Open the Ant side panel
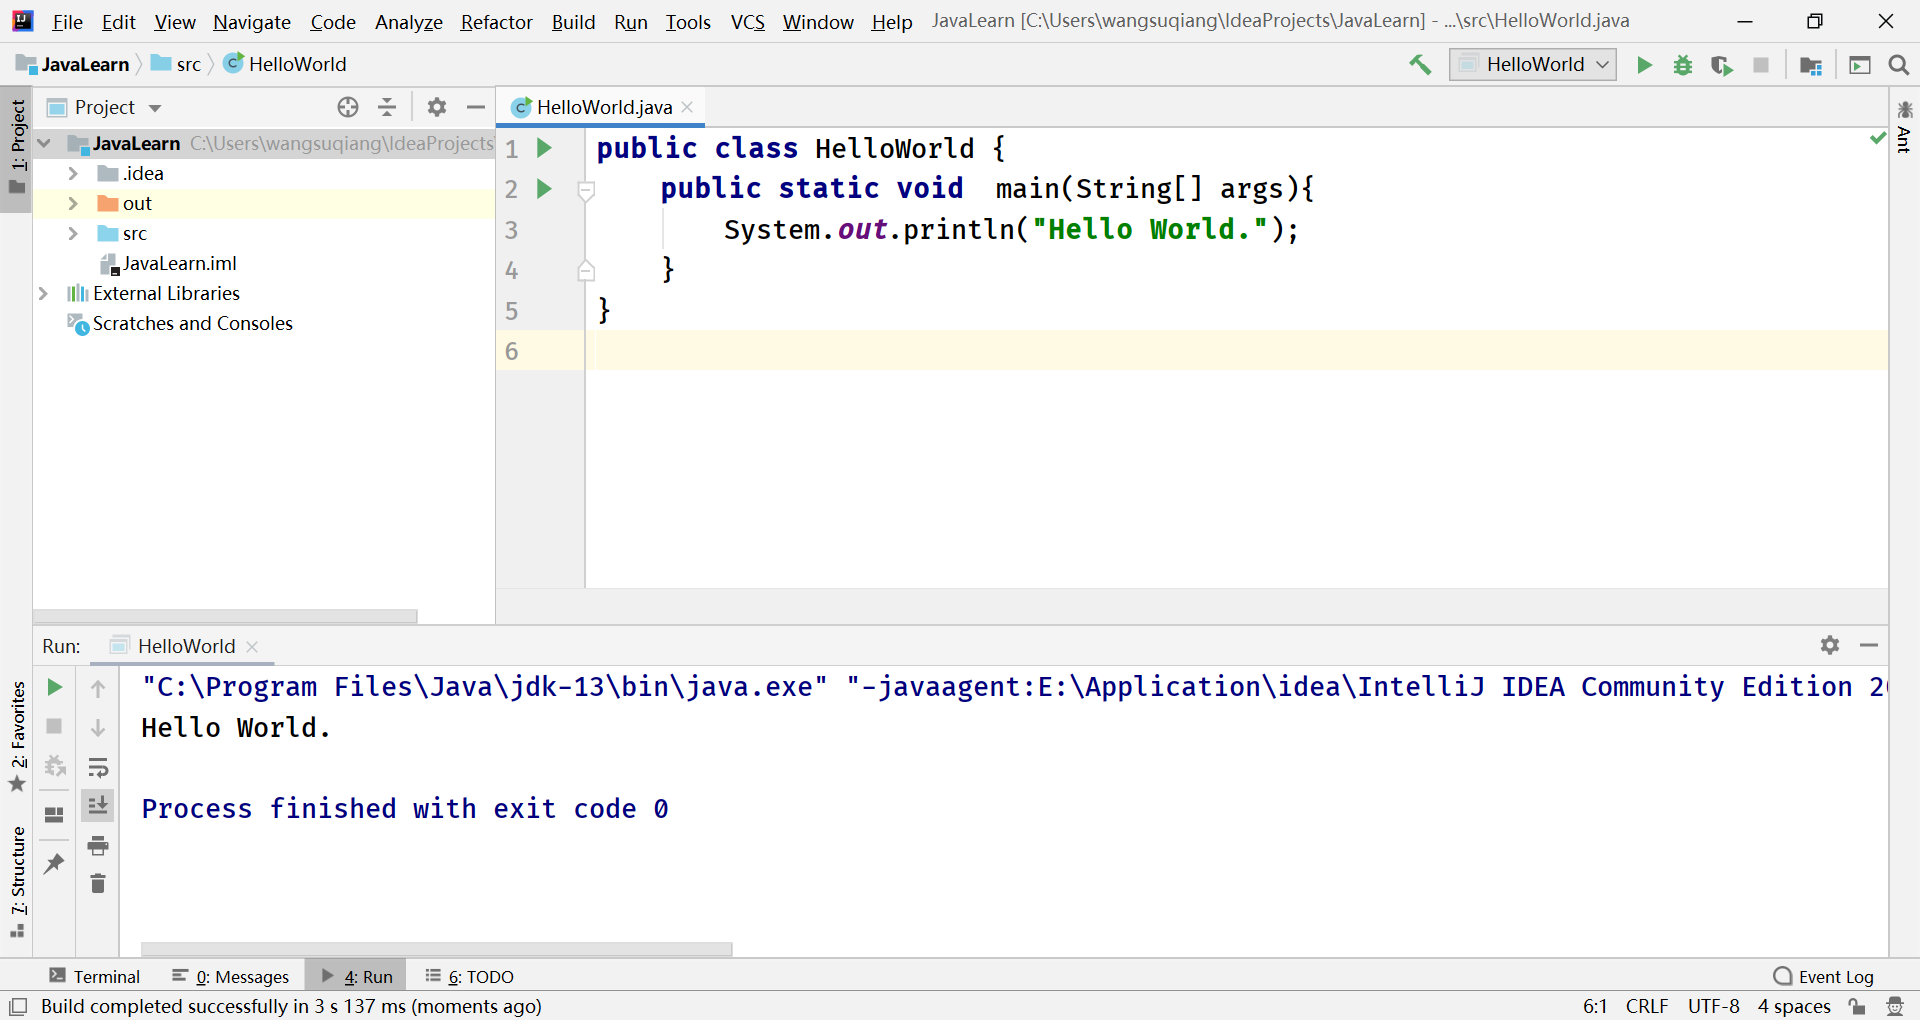This screenshot has height=1020, width=1920. point(1904,128)
